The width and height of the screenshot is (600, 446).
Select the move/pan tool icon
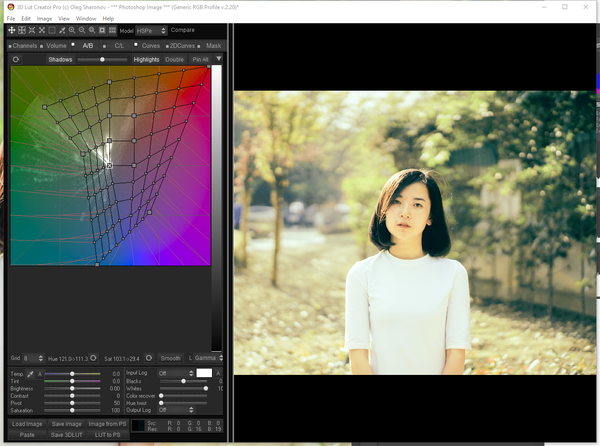[12, 30]
